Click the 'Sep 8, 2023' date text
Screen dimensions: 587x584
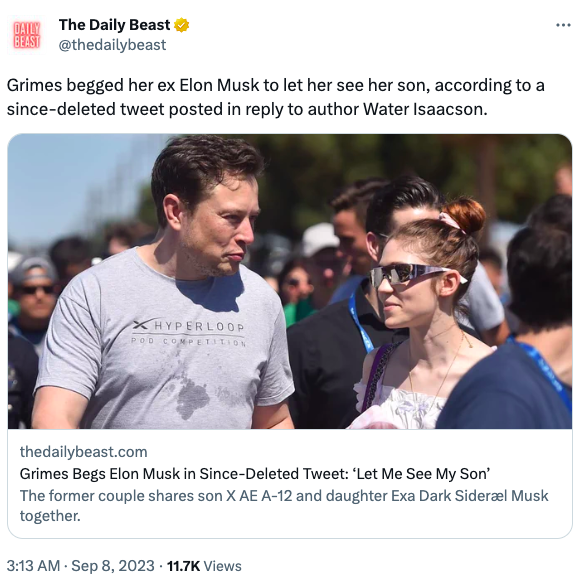coord(113,566)
